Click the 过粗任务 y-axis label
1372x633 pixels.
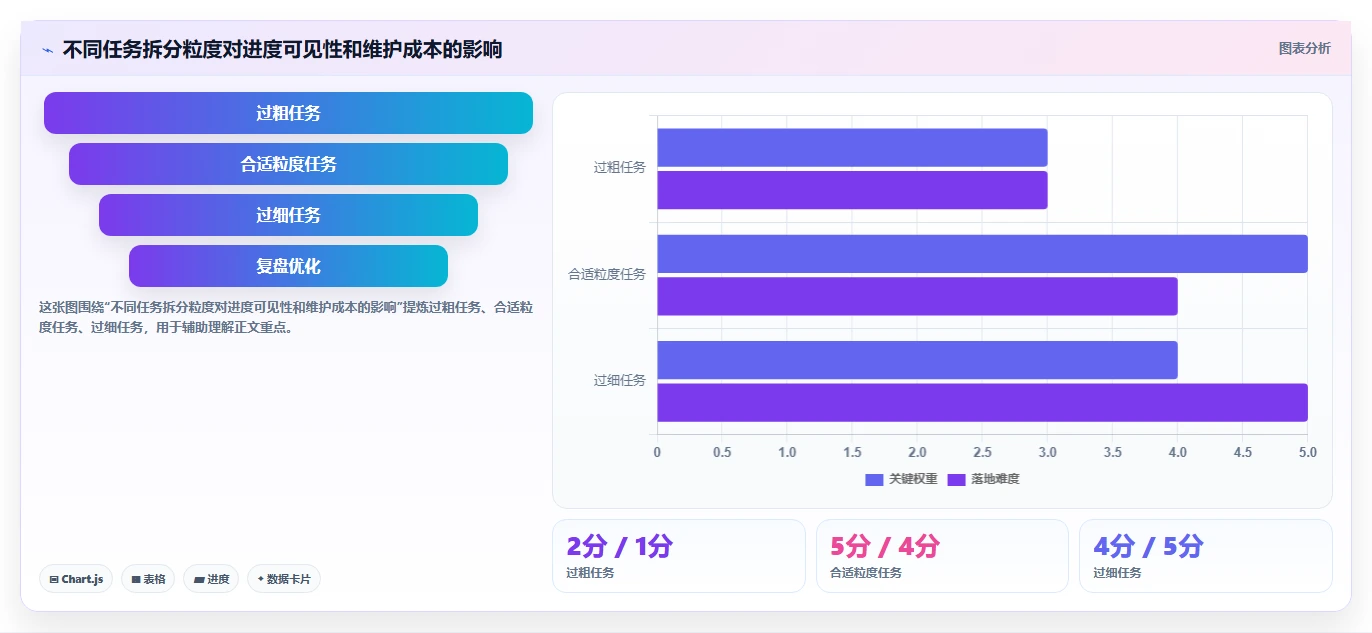[620, 168]
